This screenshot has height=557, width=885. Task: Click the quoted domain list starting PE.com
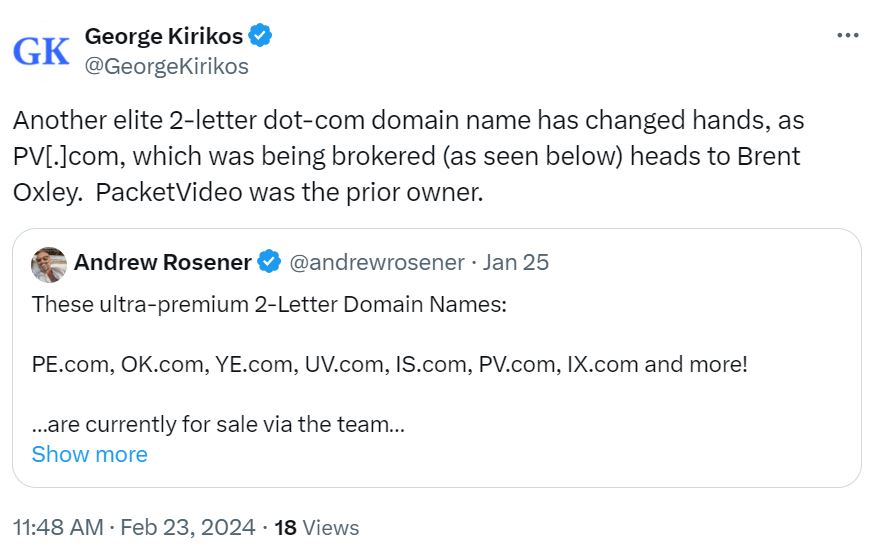(x=390, y=364)
